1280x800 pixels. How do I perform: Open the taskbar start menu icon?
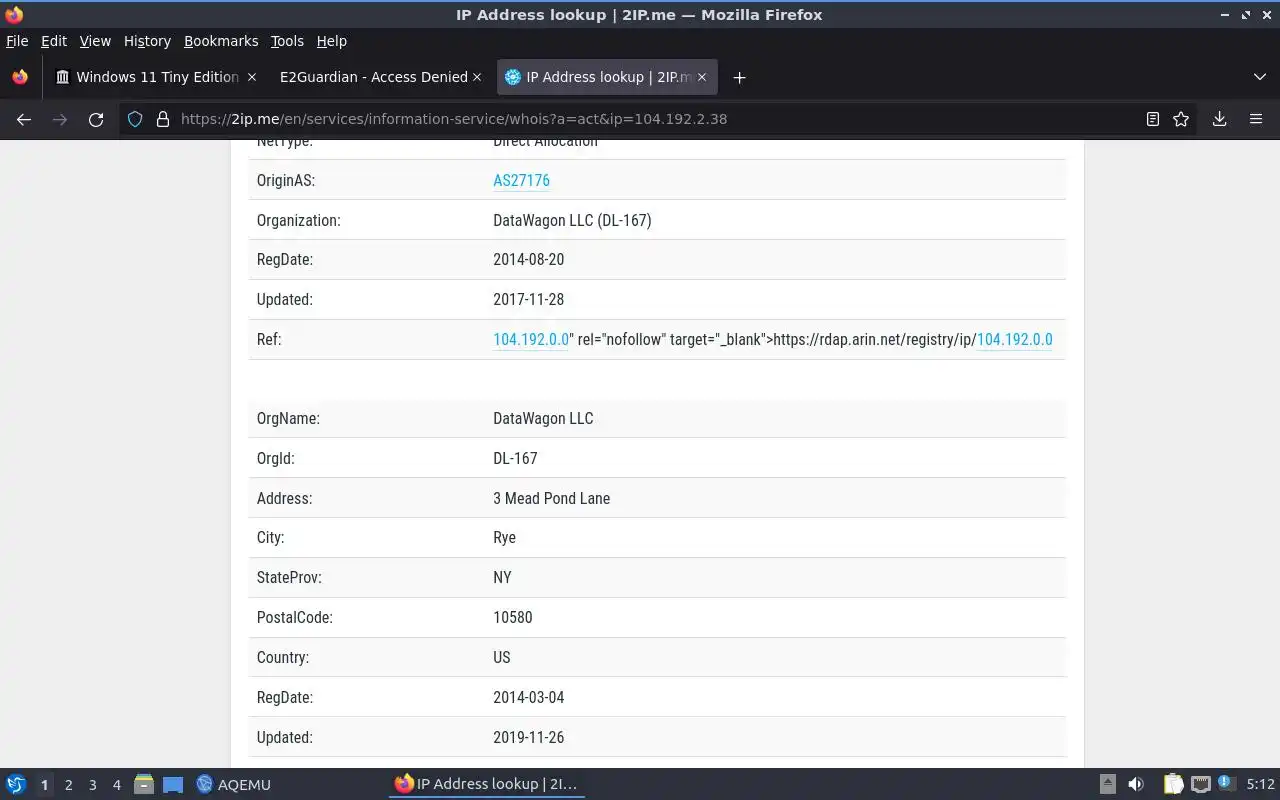click(16, 784)
